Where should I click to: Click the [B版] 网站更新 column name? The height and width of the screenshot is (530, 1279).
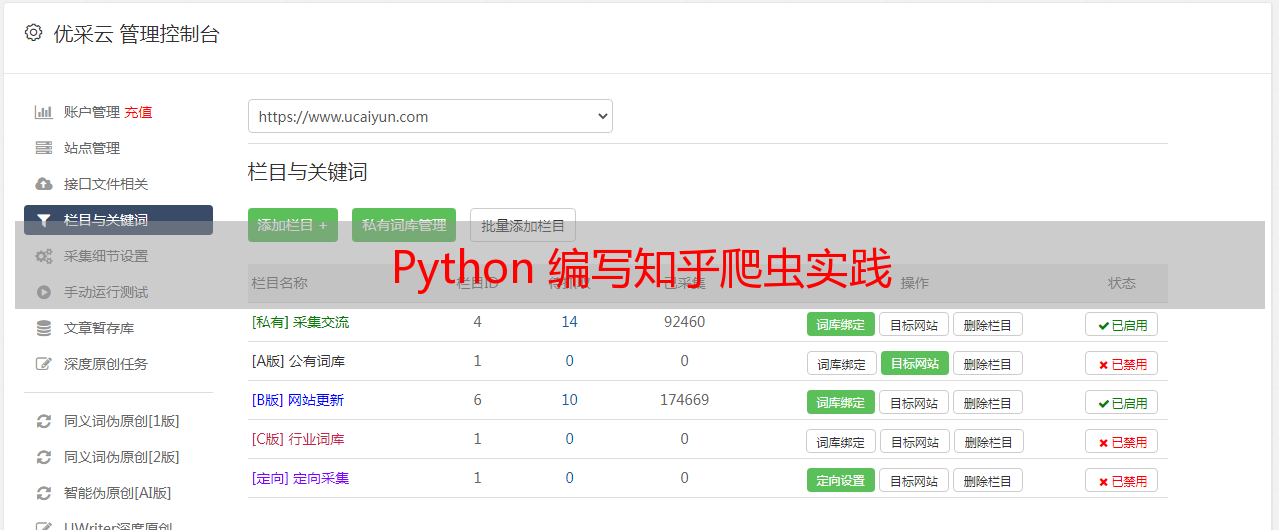[298, 400]
